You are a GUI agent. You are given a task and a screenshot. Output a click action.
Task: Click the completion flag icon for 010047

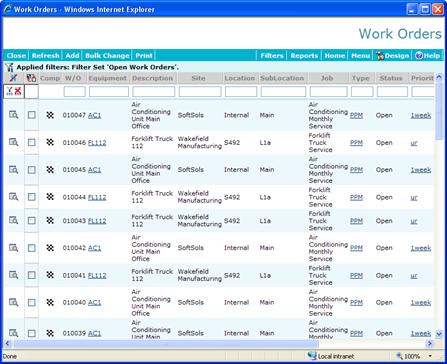[50, 115]
